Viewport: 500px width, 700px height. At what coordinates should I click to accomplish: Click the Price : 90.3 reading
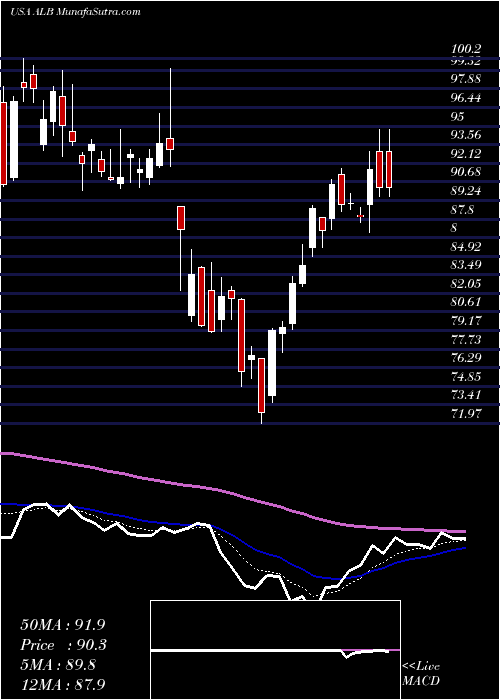point(62,645)
